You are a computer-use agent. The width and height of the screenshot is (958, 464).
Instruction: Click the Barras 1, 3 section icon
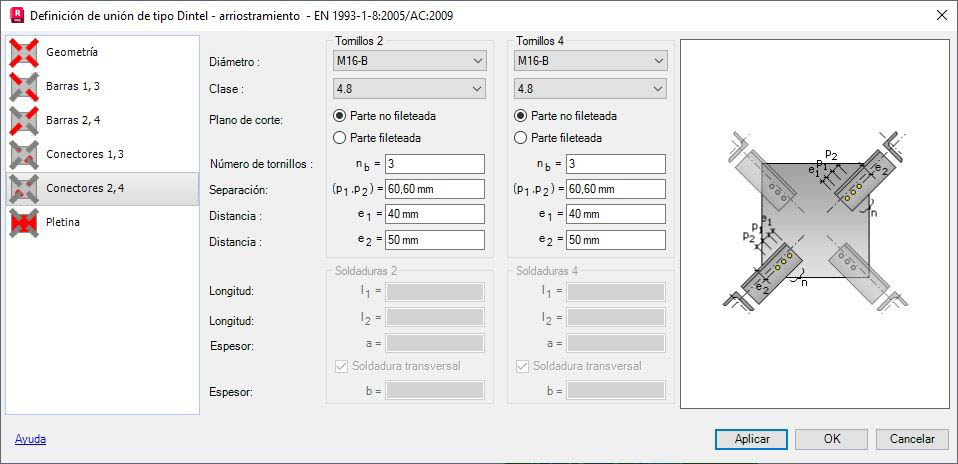(24, 86)
